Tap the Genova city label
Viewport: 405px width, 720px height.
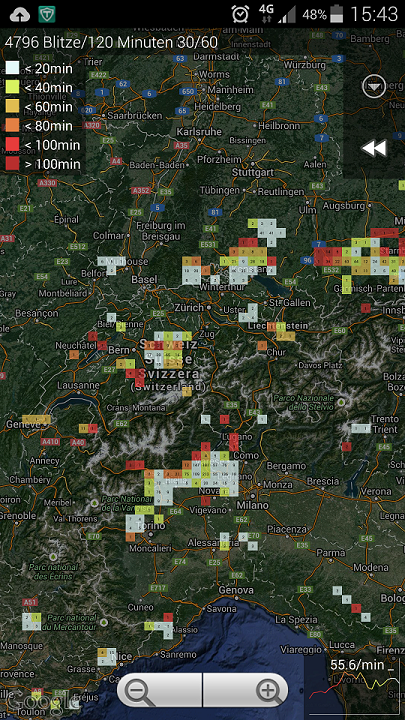pyautogui.click(x=236, y=590)
